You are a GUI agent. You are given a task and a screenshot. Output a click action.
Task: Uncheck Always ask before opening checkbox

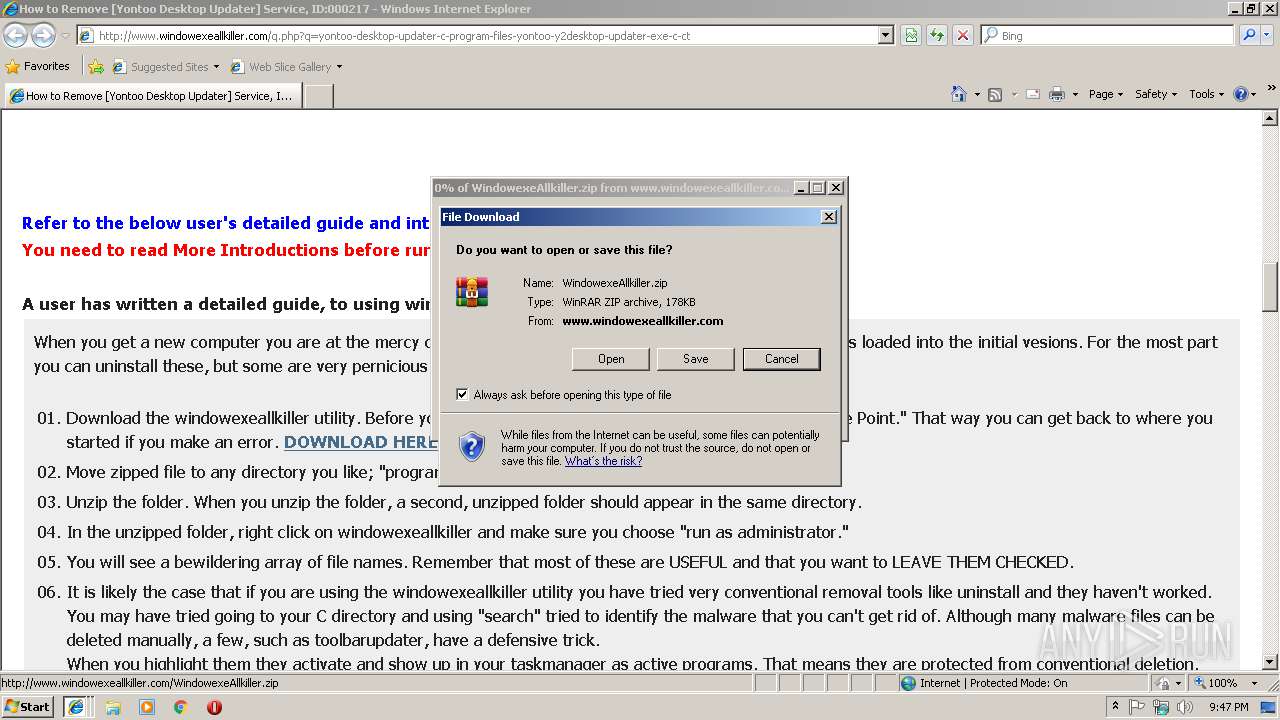462,394
